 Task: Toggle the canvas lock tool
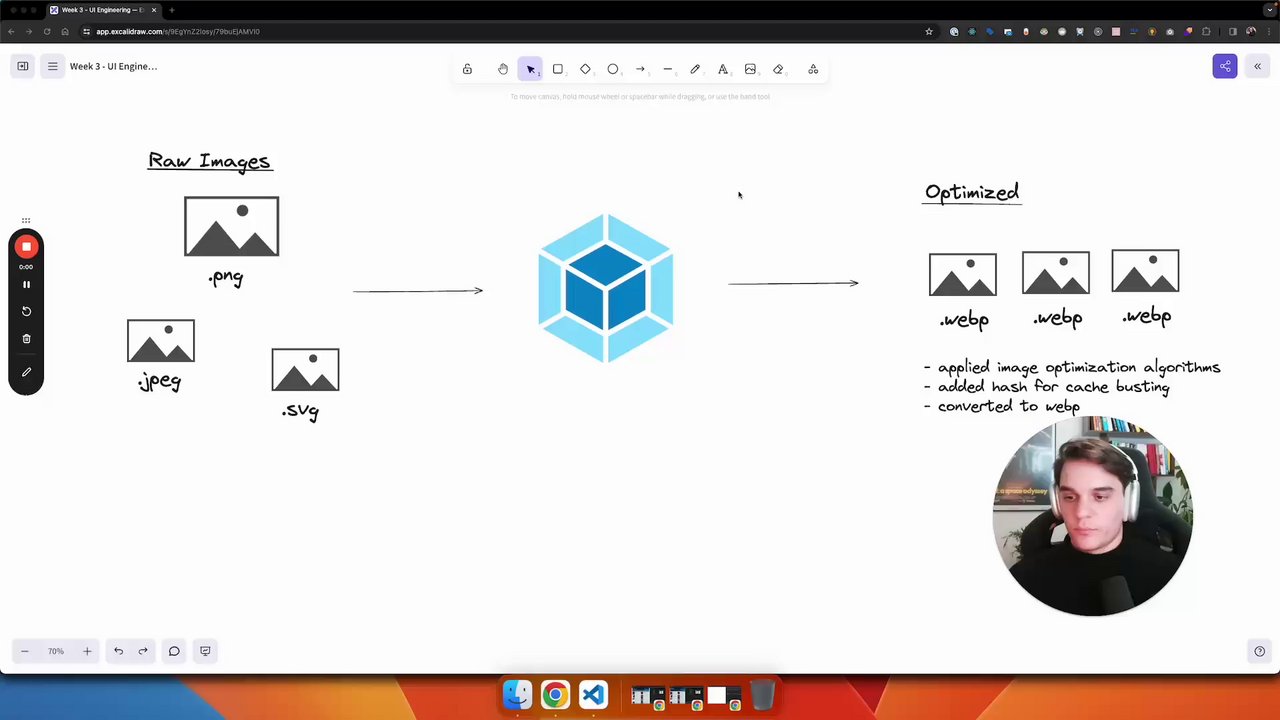pos(467,69)
